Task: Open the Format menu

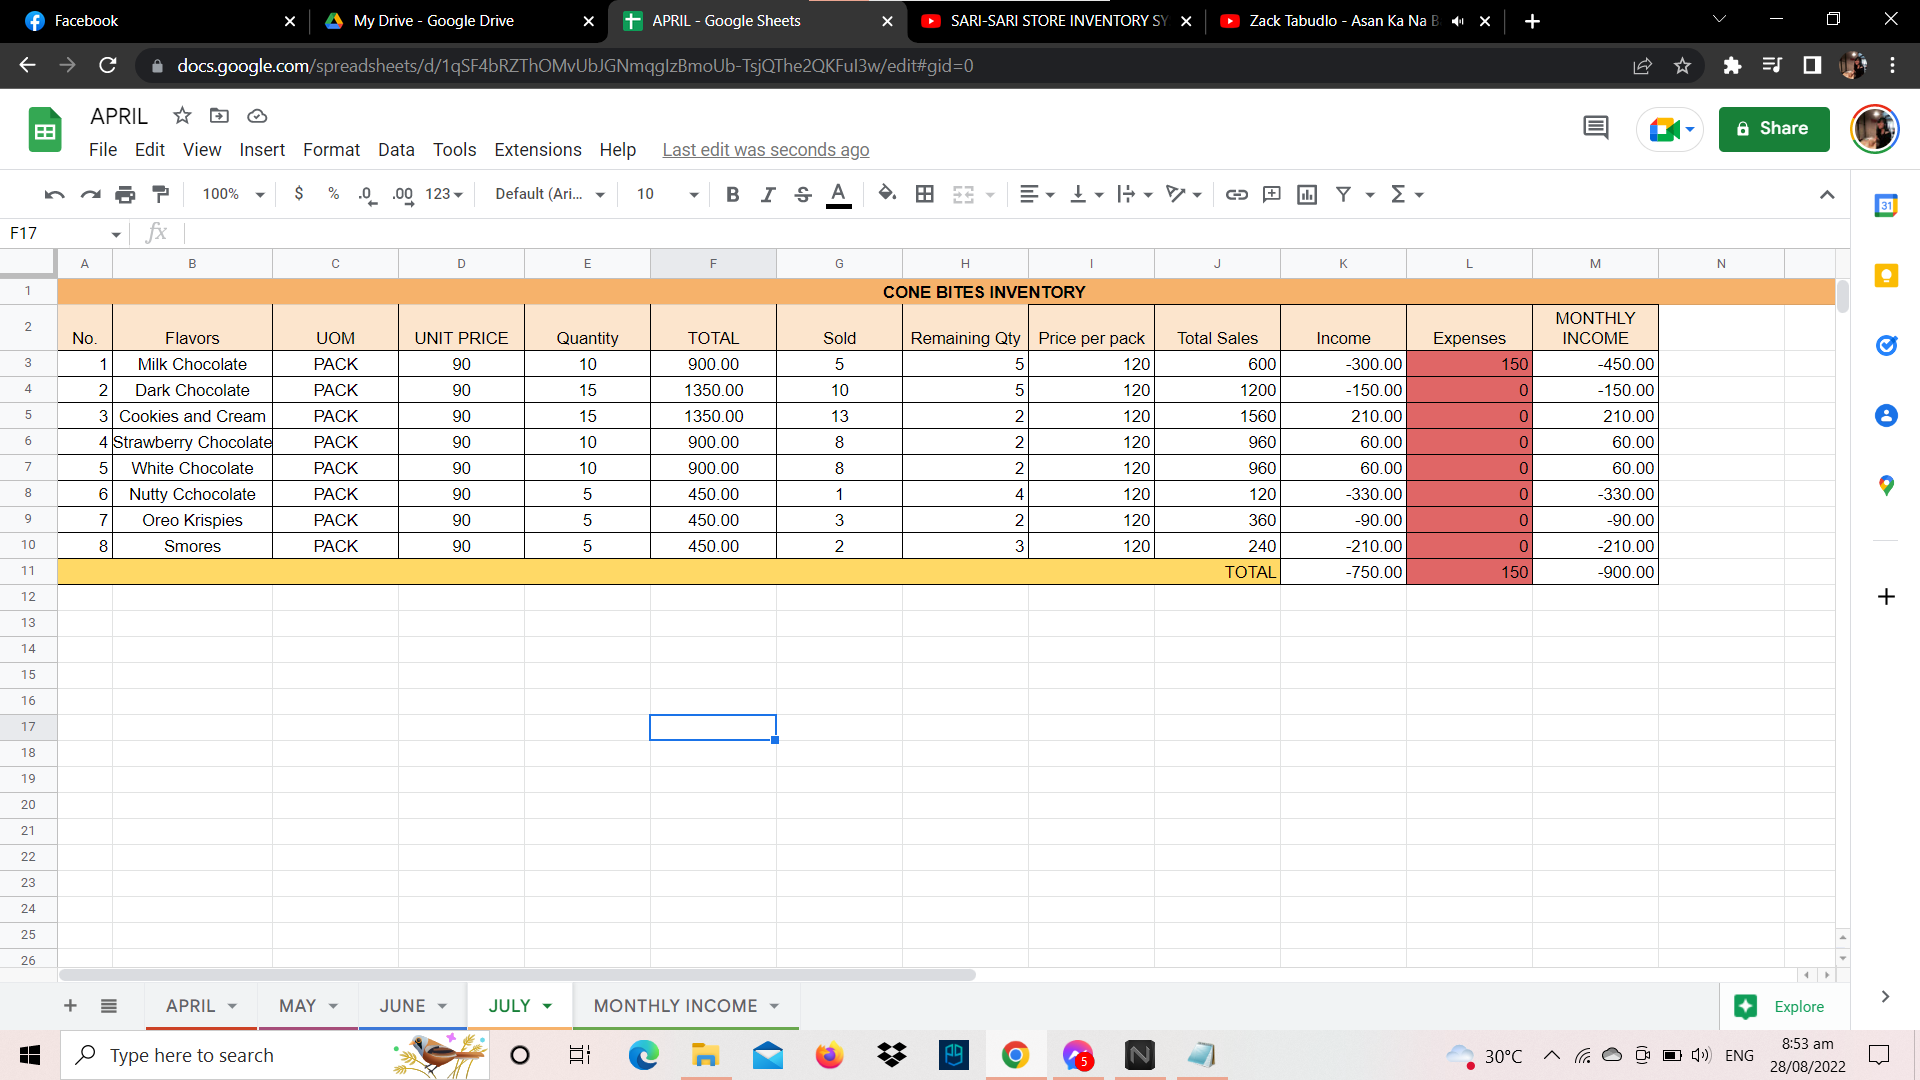Action: coord(331,150)
